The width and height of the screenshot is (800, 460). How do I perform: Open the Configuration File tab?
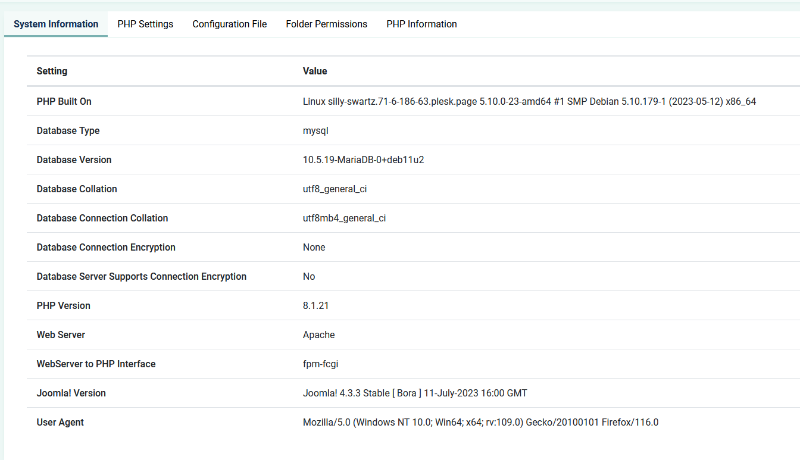(230, 24)
